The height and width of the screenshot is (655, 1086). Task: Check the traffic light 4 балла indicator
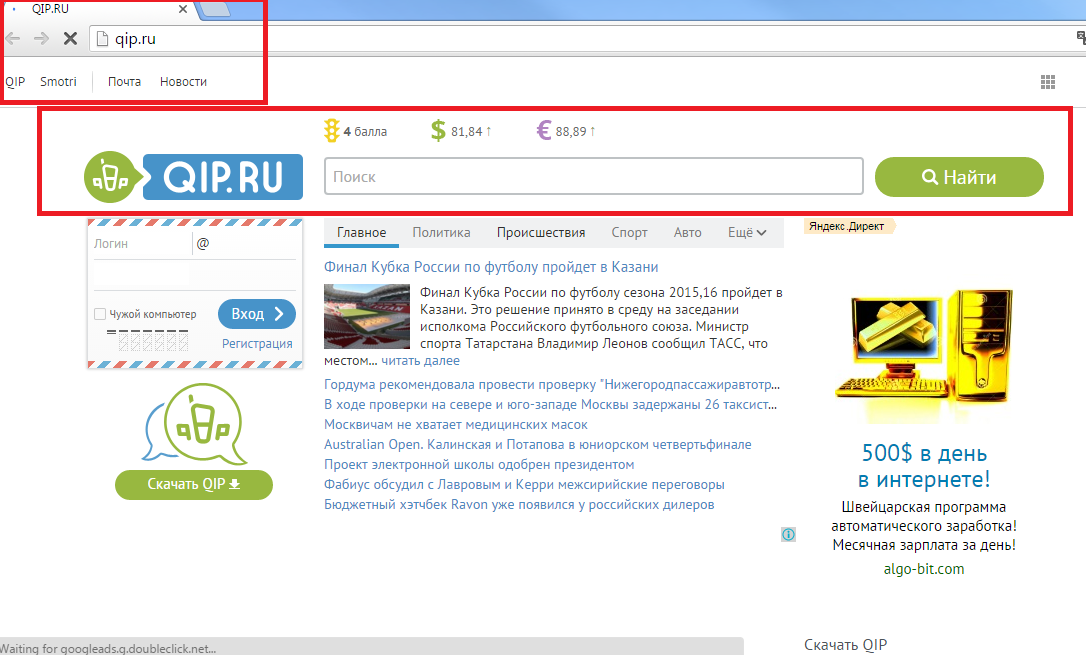pyautogui.click(x=355, y=131)
